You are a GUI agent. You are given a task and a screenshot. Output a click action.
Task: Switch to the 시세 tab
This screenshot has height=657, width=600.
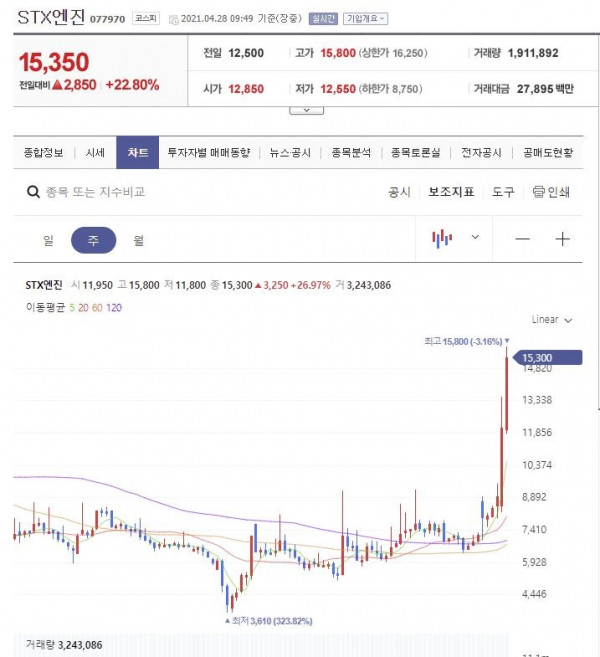95,153
